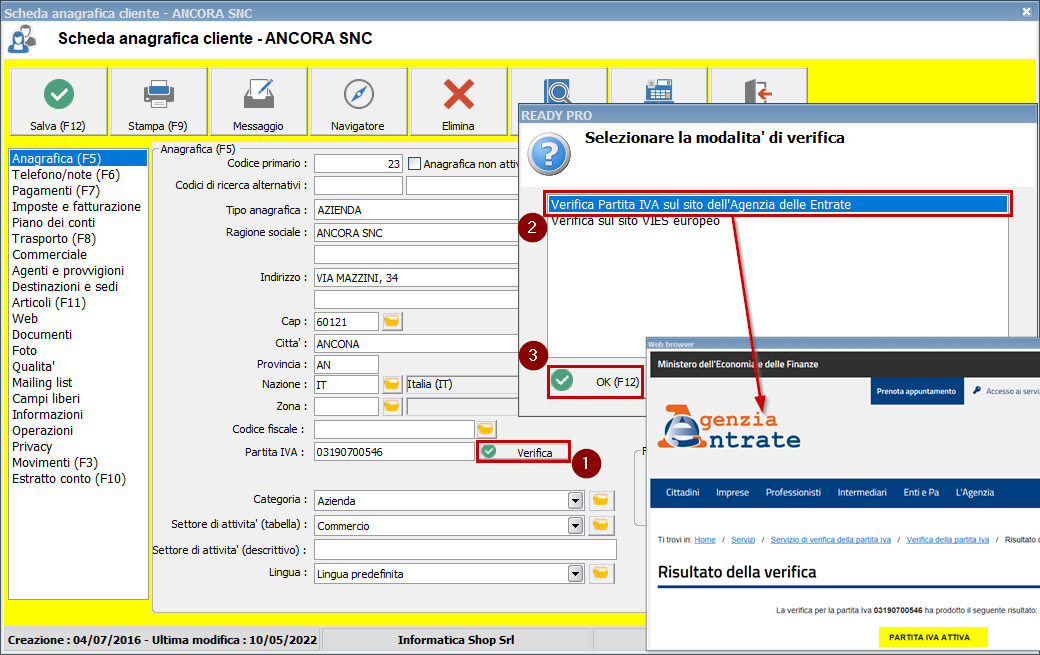Expand the Lingua dropdown arrow
The height and width of the screenshot is (655, 1040).
pyautogui.click(x=576, y=573)
